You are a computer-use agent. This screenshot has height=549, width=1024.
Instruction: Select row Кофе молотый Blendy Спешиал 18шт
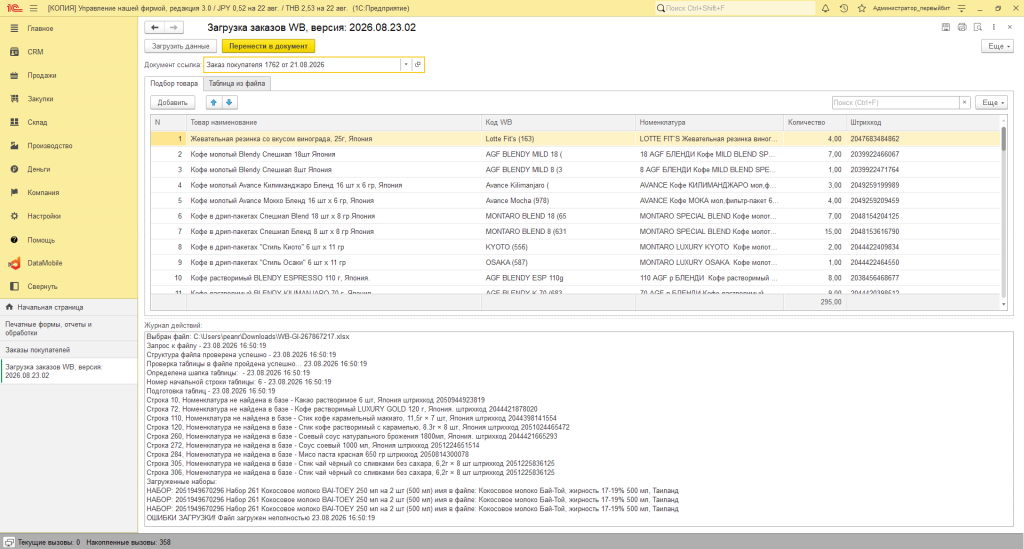(575, 154)
